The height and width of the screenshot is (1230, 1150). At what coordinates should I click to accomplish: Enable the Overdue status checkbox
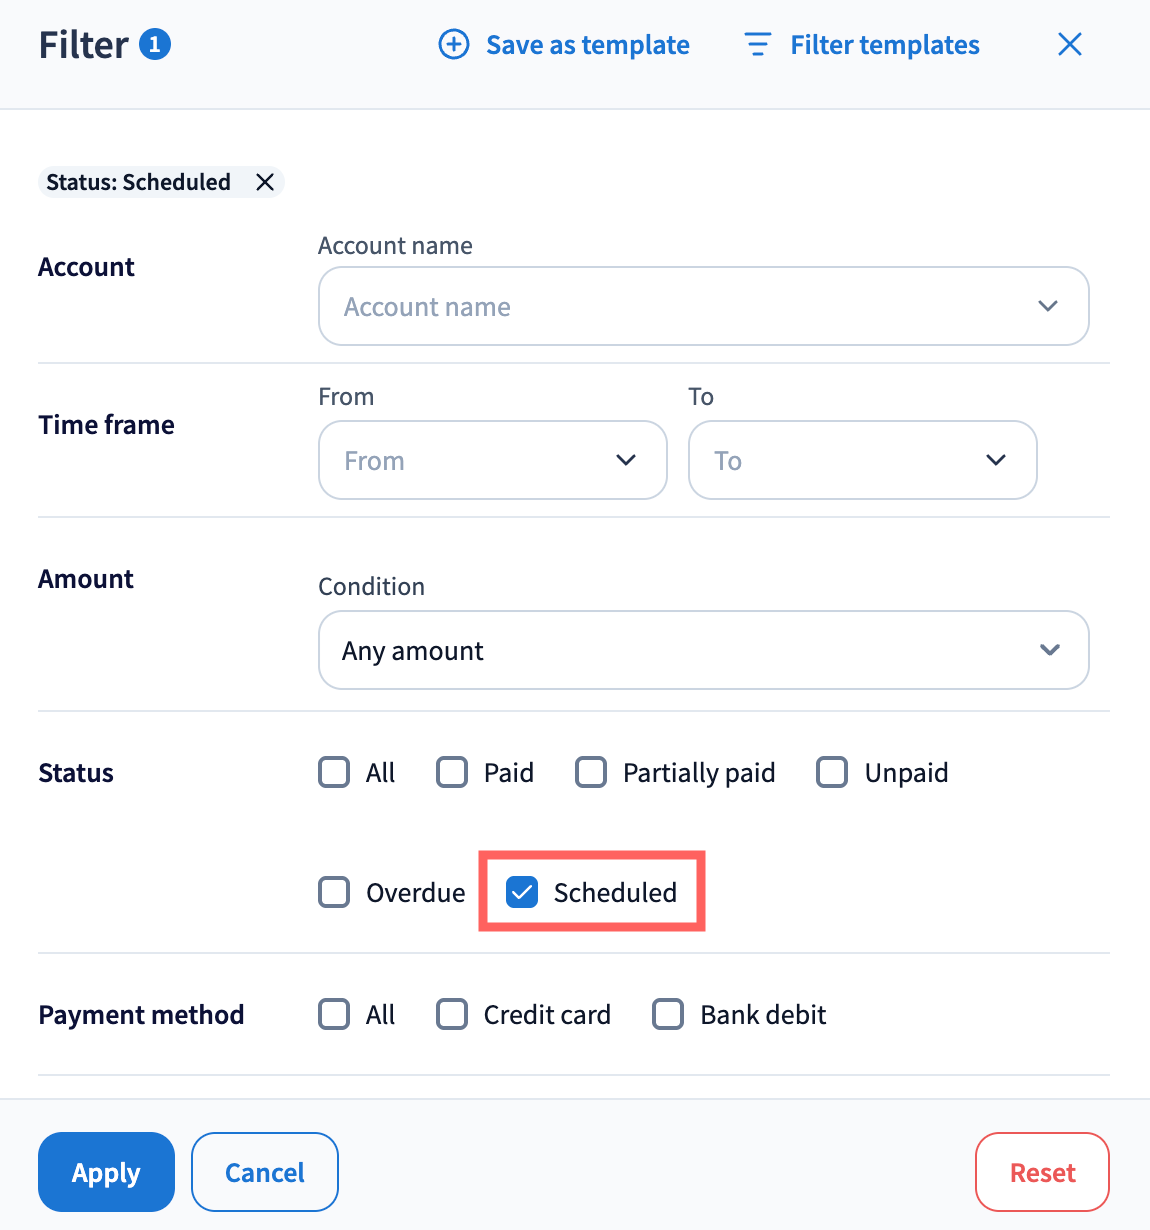[x=334, y=892]
